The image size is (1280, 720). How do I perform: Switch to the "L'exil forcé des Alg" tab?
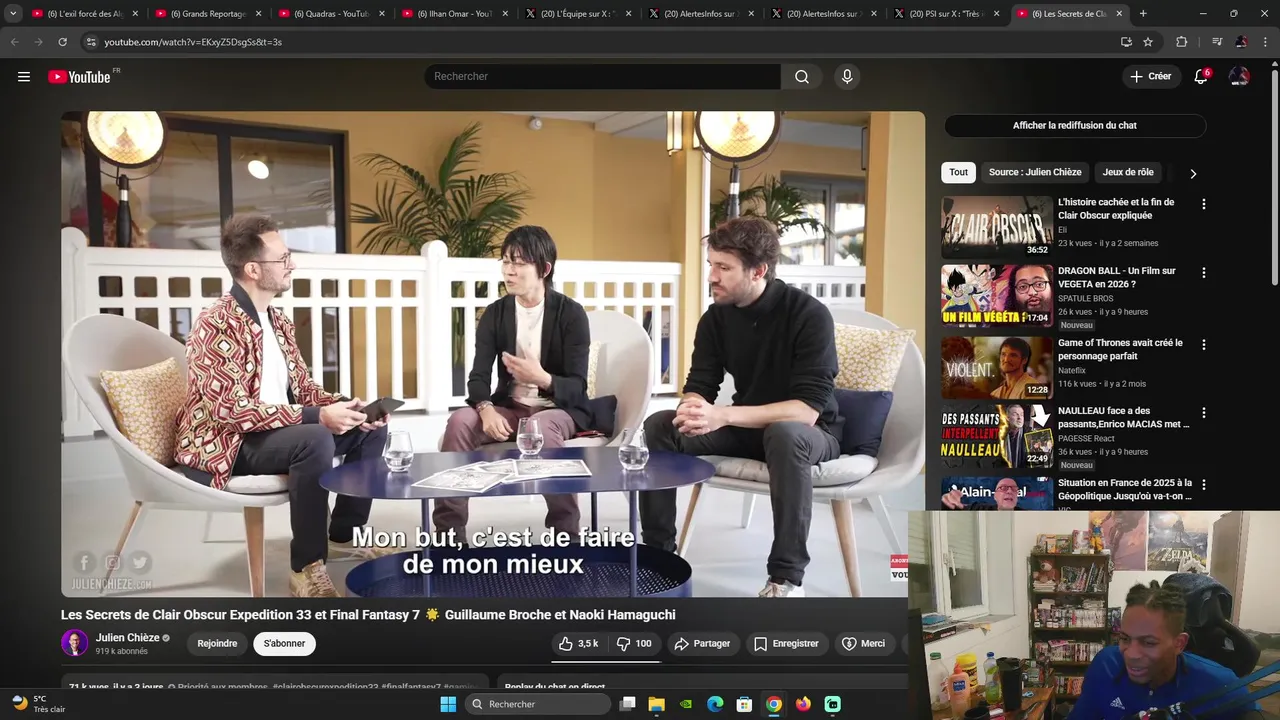[x=82, y=14]
